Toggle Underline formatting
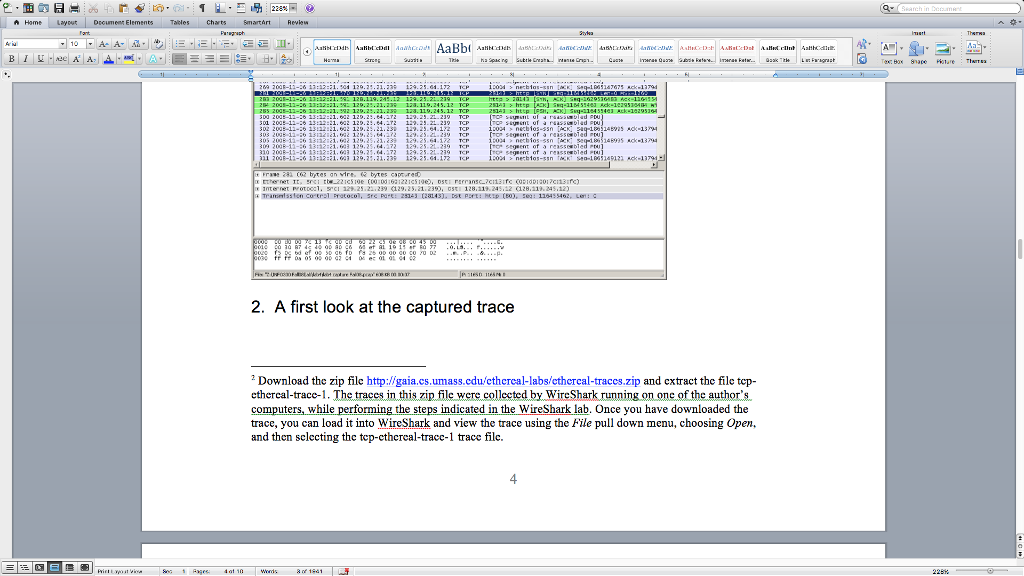Viewport: 1024px width, 576px height. [39, 59]
